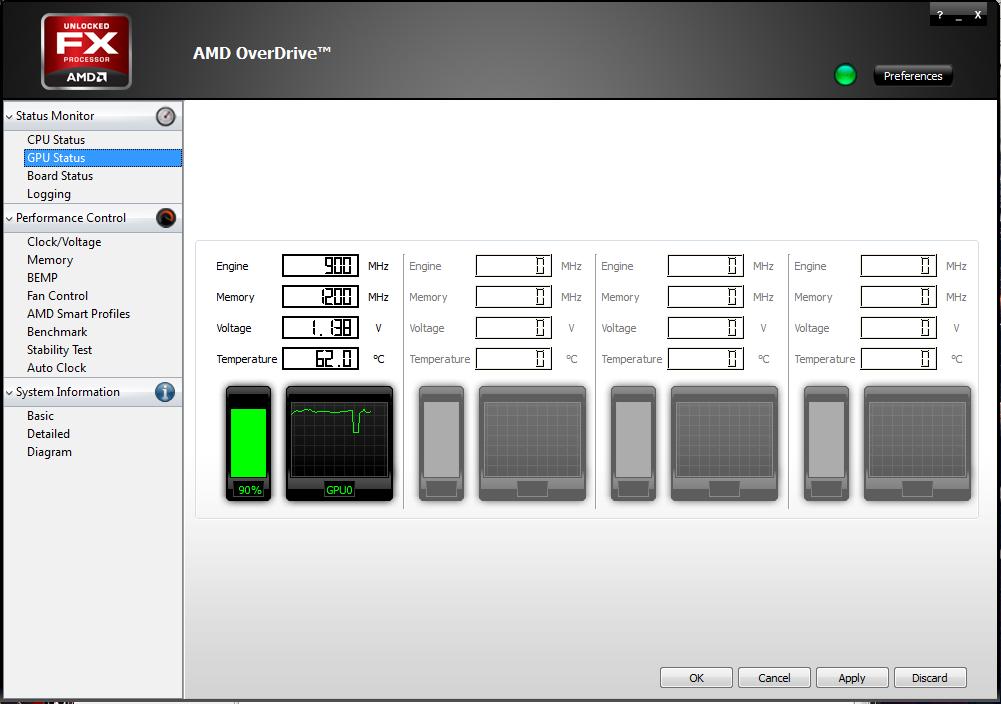
Task: Click the green 90% usage bar
Action: click(x=248, y=443)
